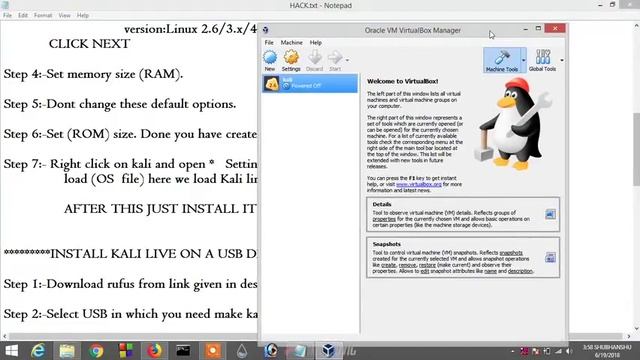The width and height of the screenshot is (640, 360).
Task: Expand the Start button dropdown arrow
Action: (x=347, y=60)
